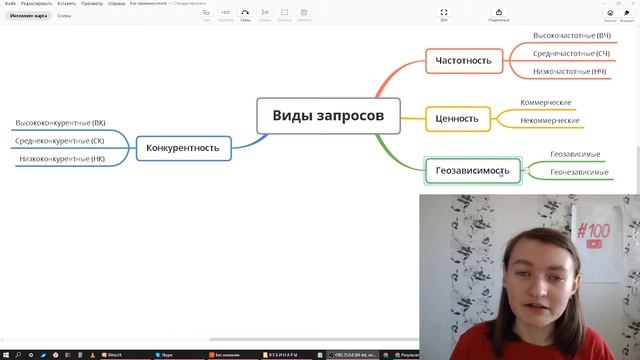Open the Просмотр menu
The image size is (640, 360).
click(92, 3)
